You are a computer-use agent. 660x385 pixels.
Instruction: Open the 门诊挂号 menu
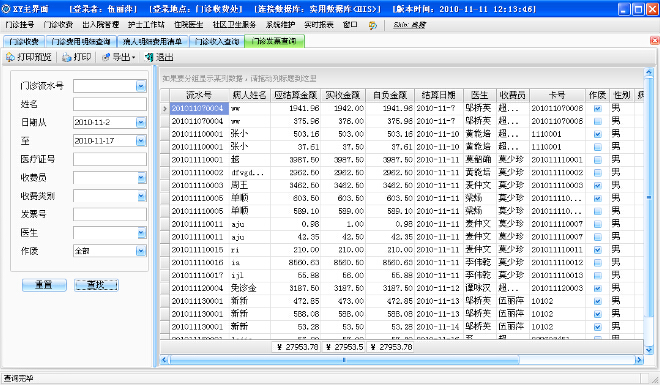20,25
